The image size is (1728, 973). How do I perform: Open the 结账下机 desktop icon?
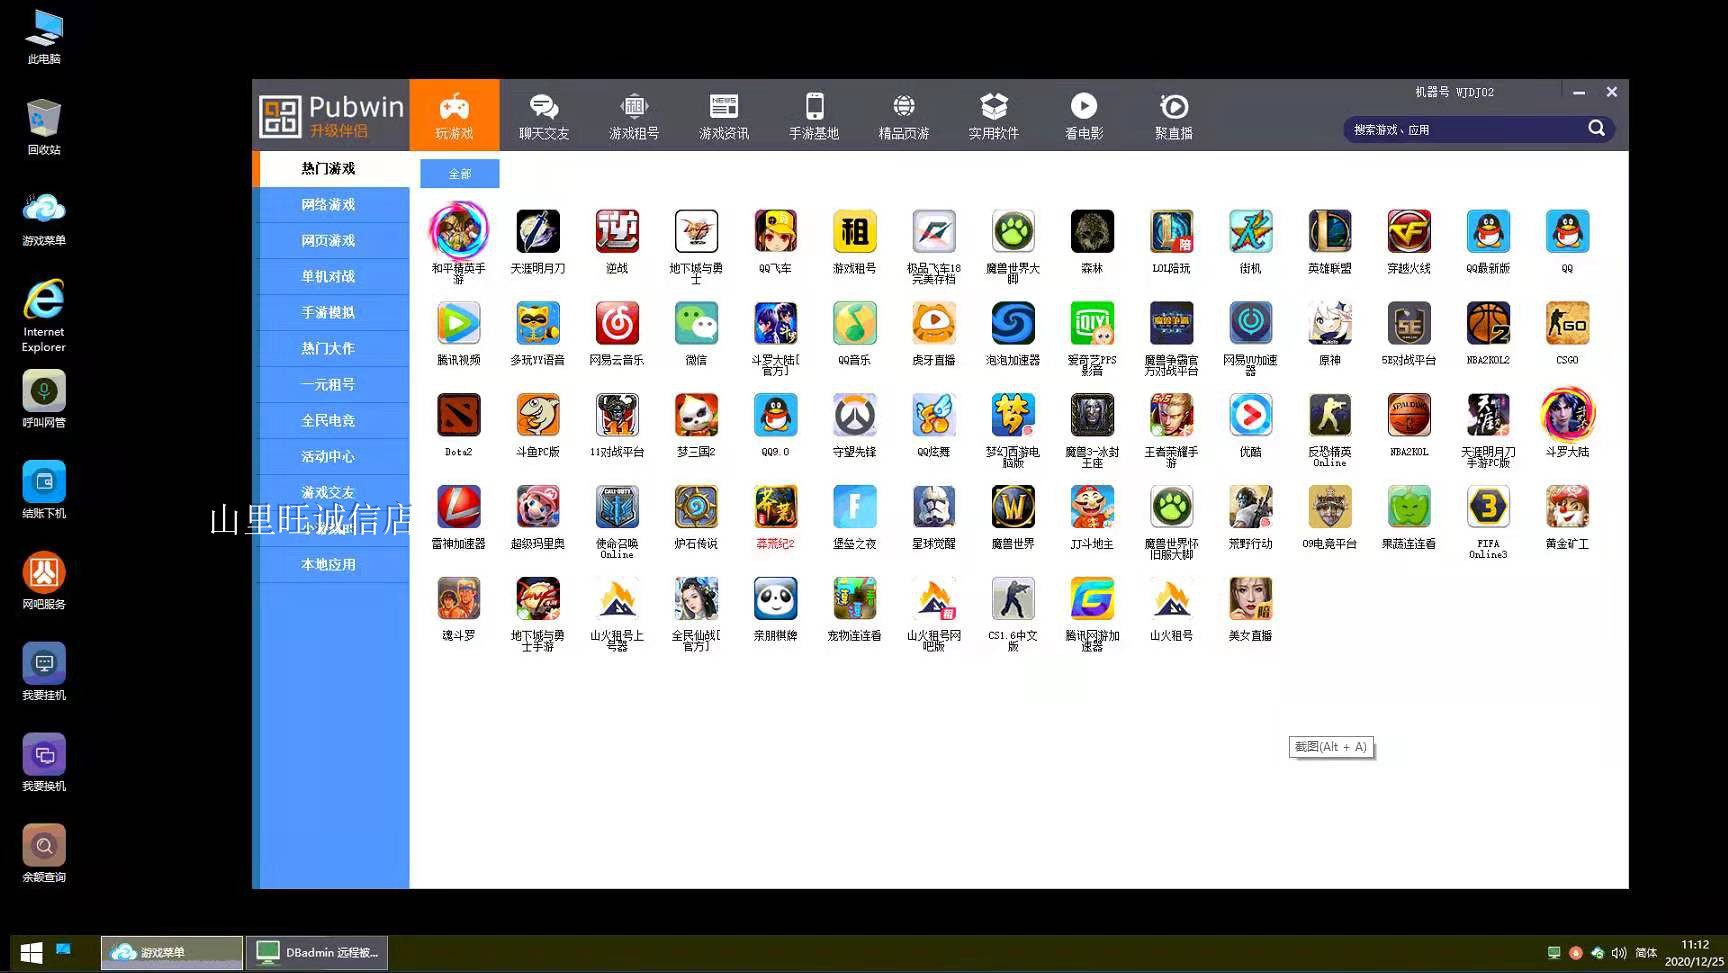click(44, 490)
